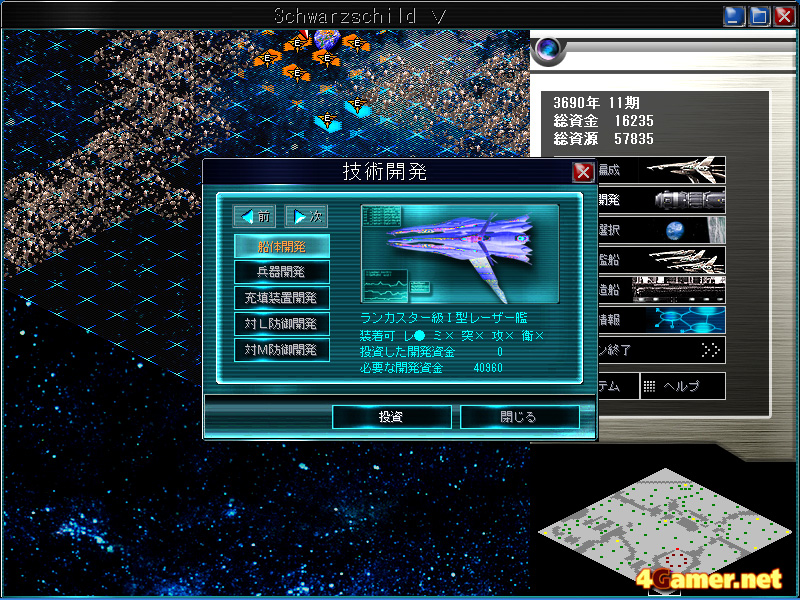Viewport: 800px width, 600px height.
Task: Open the 情報 information menu item
Action: [661, 320]
